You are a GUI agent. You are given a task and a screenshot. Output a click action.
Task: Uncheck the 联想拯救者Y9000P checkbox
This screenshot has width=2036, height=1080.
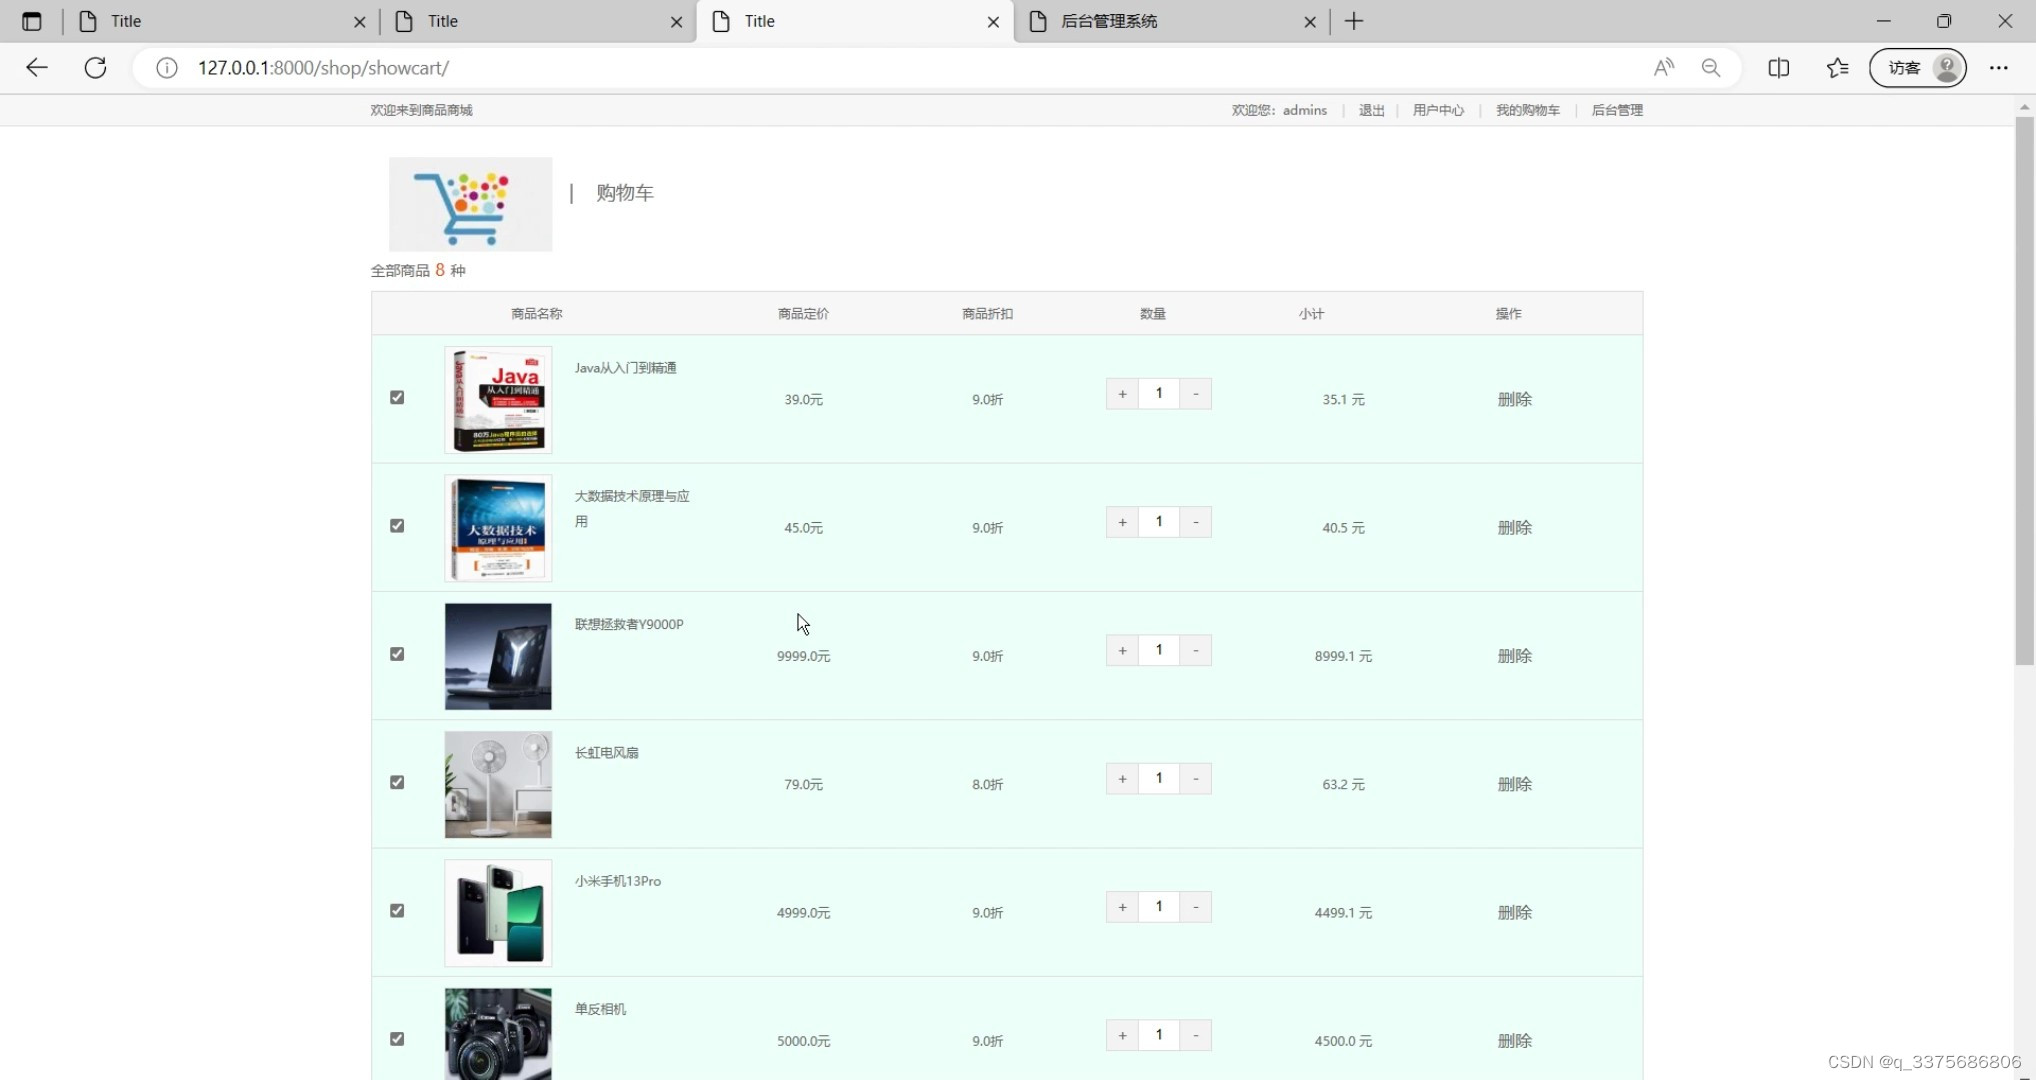click(x=397, y=654)
